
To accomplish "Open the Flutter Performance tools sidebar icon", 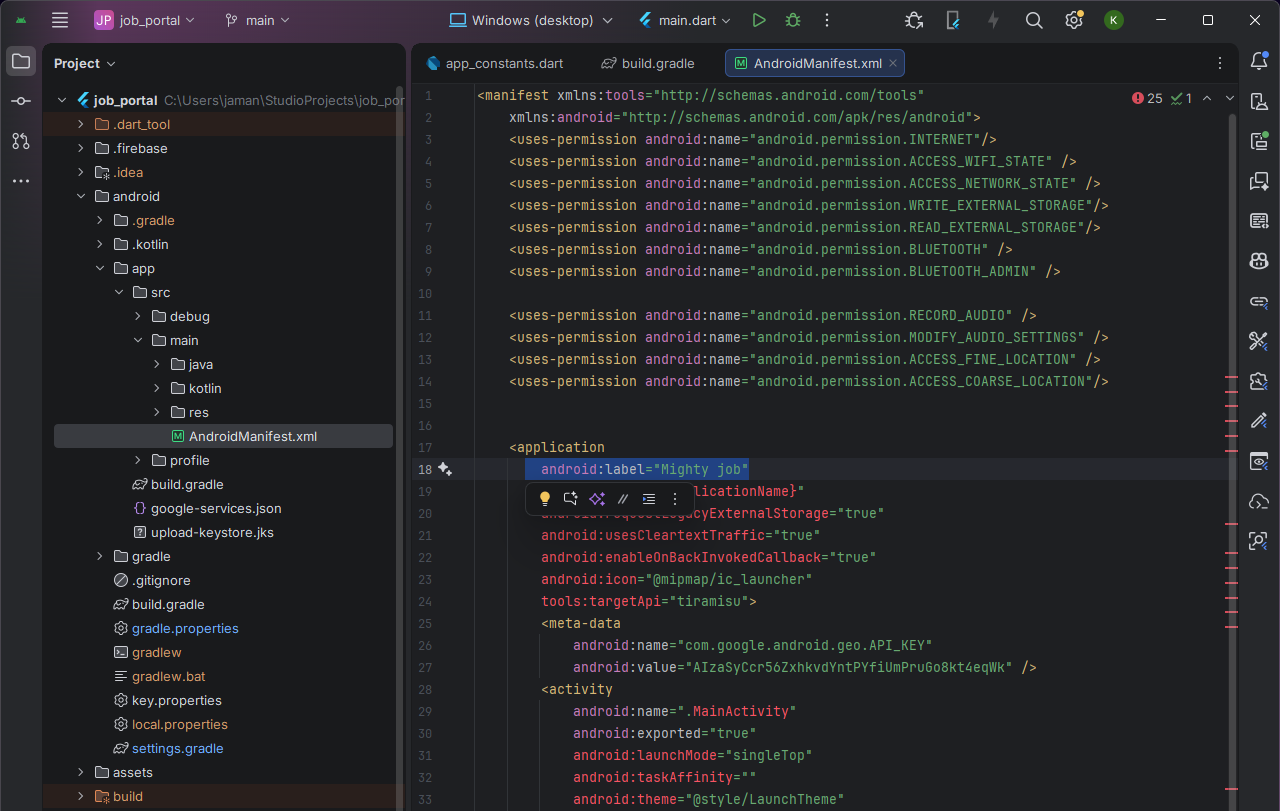I will [x=1259, y=341].
